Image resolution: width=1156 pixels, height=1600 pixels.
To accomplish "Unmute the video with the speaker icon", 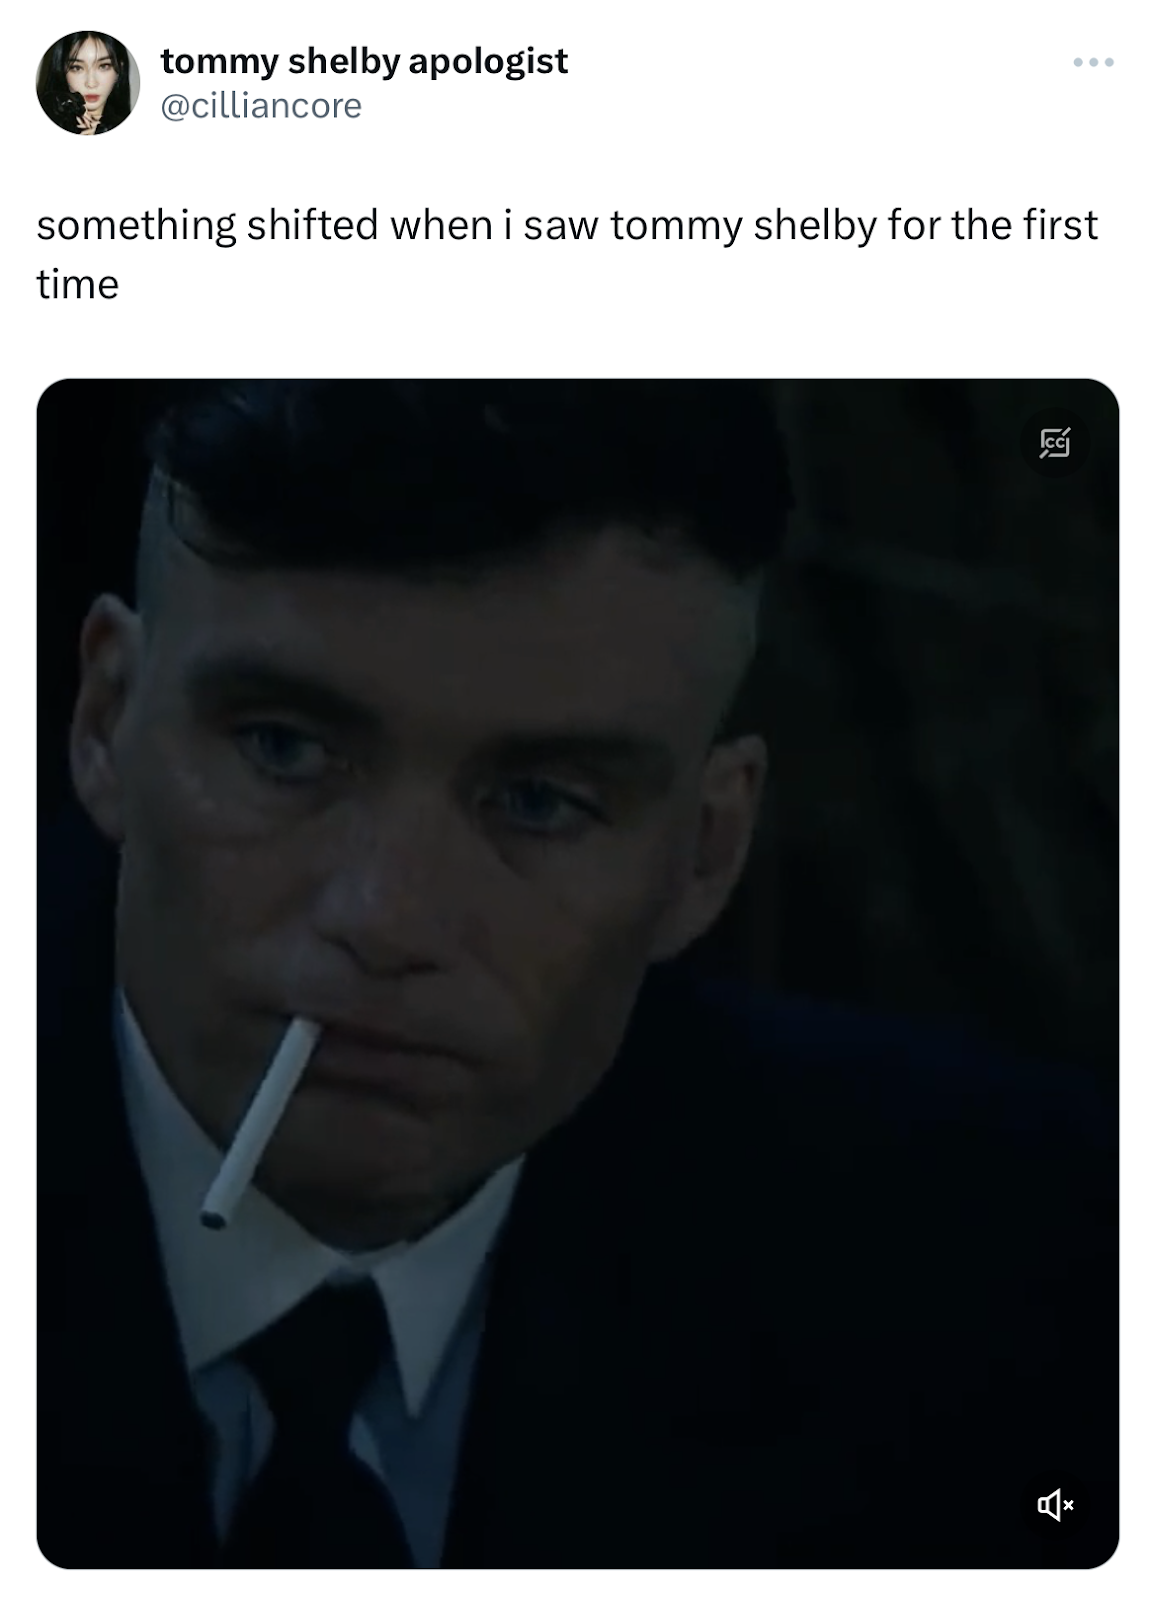I will coord(1054,1504).
